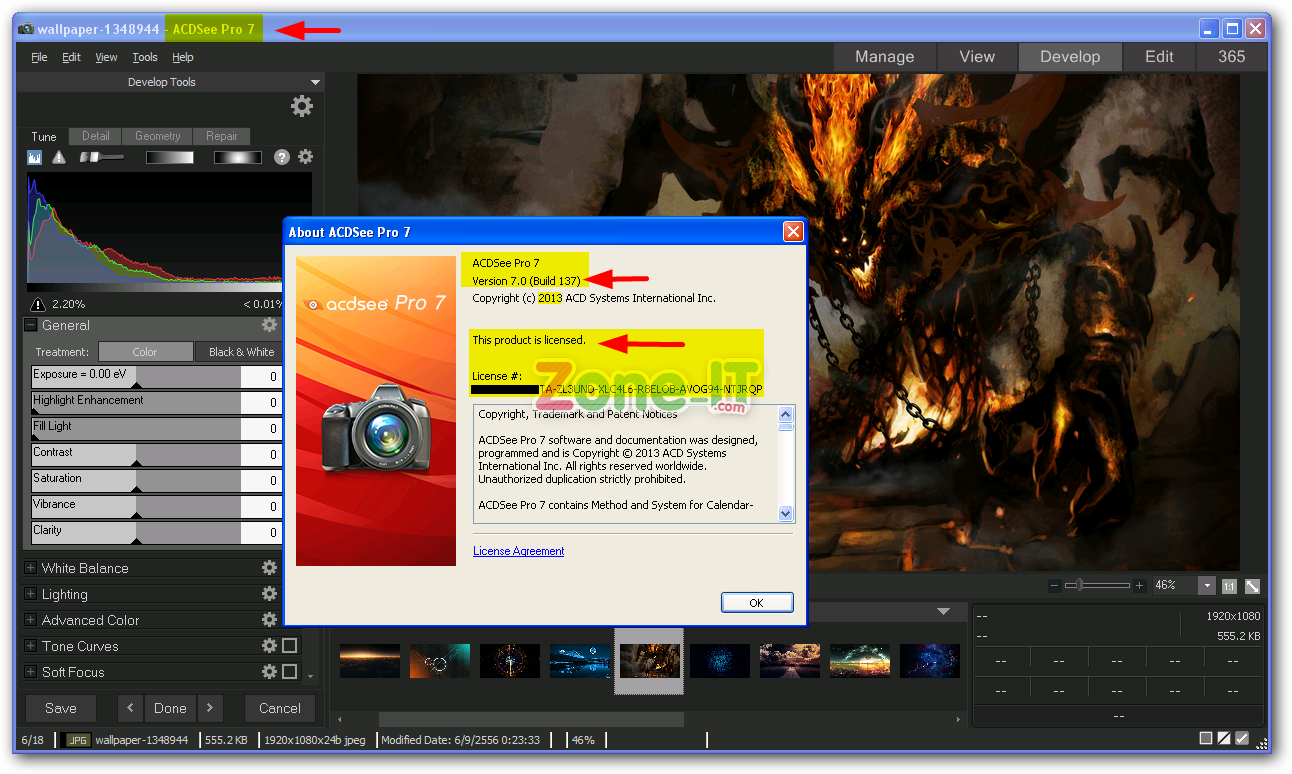Click the Done button
The width and height of the screenshot is (1292, 774).
[170, 708]
